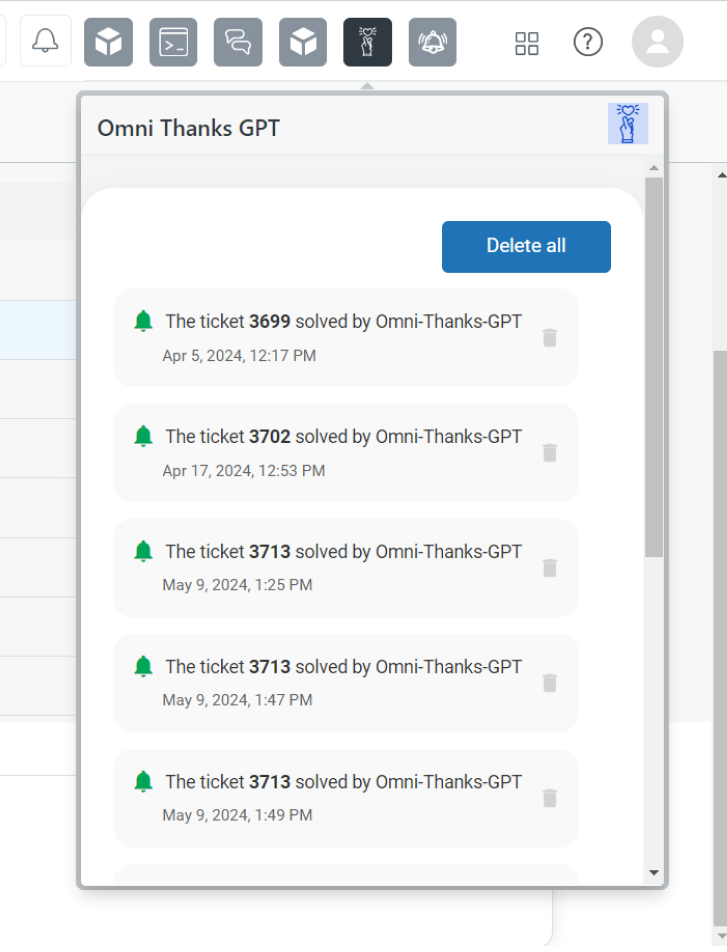This screenshot has height=952, width=727.
Task: Click the panel scrollbar down arrow
Action: tap(654, 873)
